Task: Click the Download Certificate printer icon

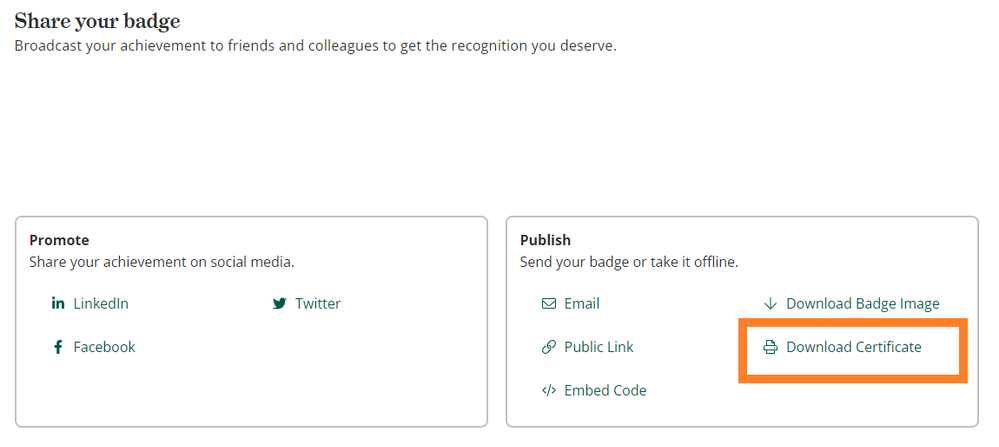Action: click(x=771, y=347)
